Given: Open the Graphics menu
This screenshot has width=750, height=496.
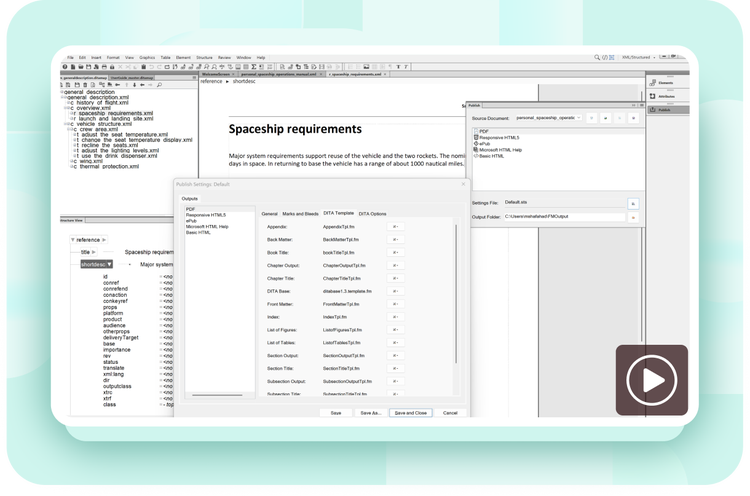Looking at the screenshot, I should 147,57.
